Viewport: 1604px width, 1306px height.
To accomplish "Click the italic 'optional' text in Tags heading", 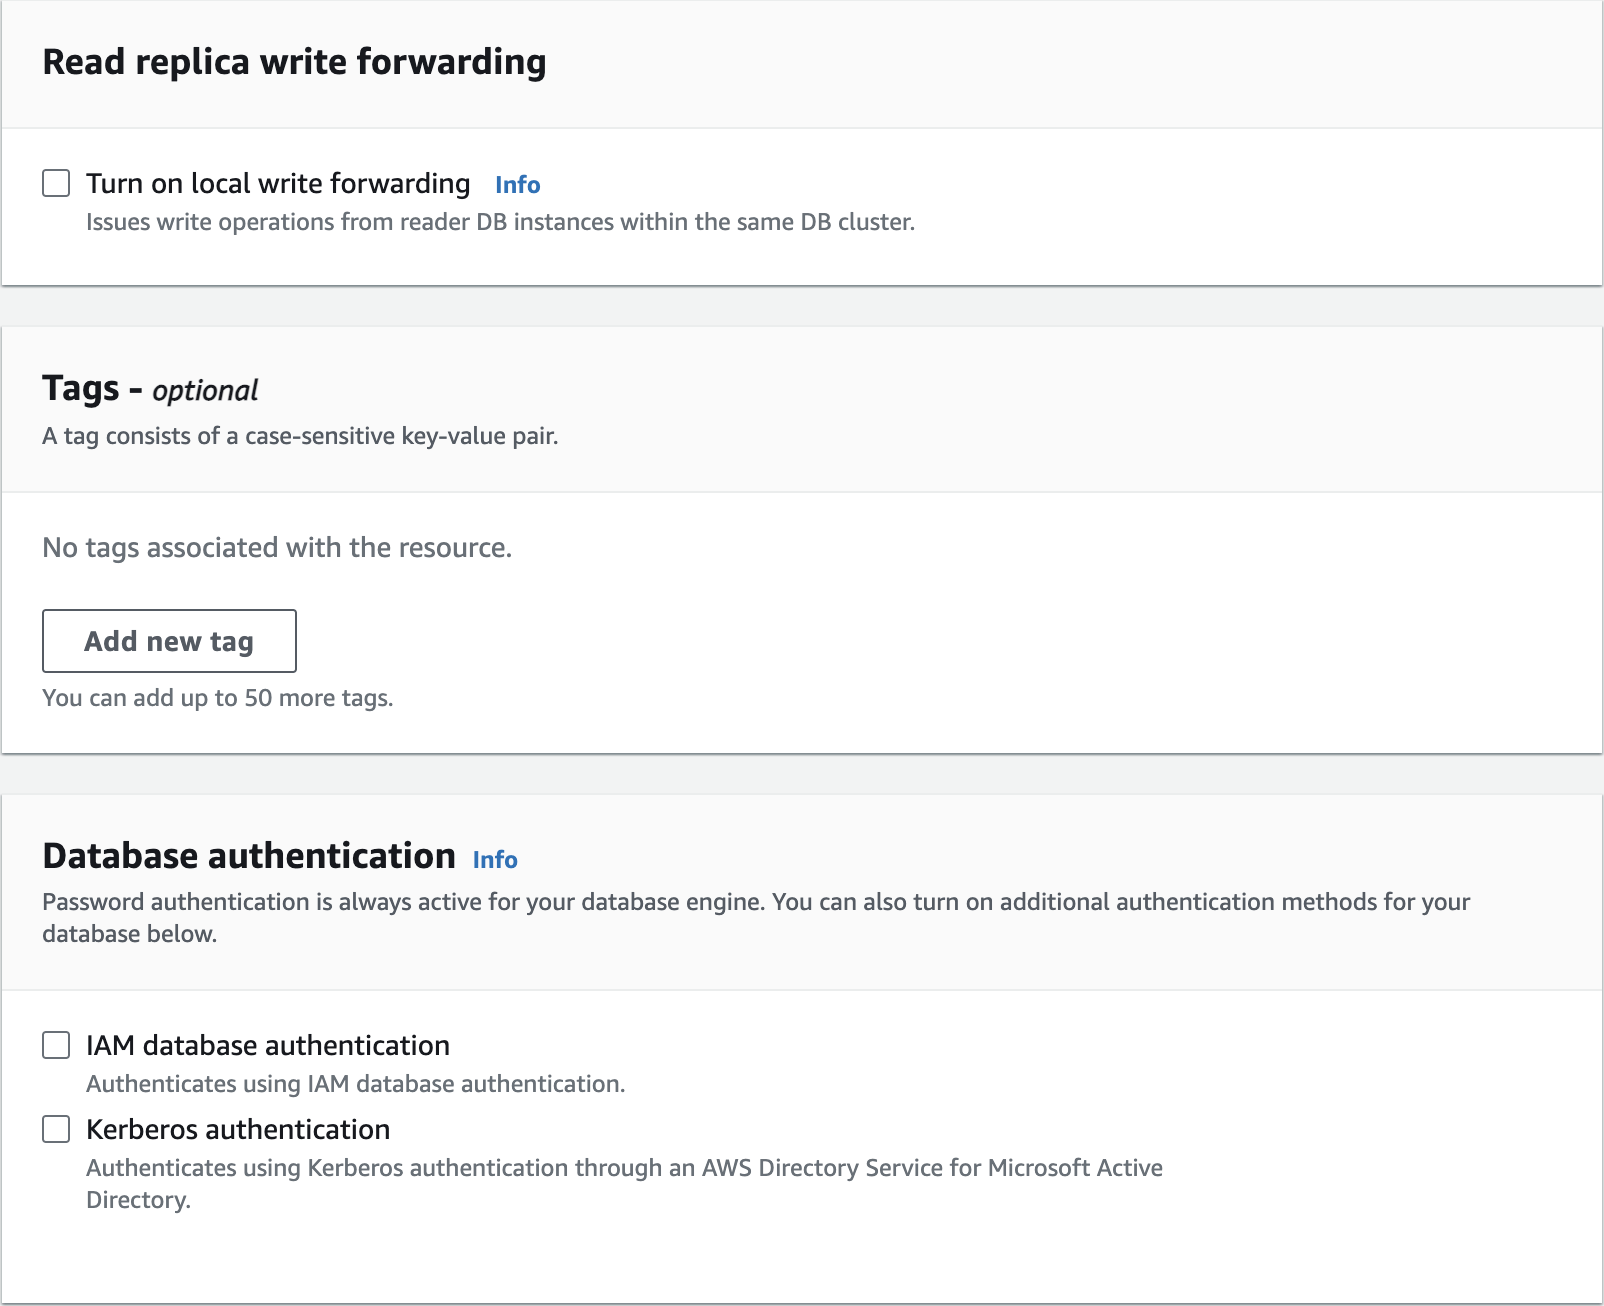I will 205,390.
